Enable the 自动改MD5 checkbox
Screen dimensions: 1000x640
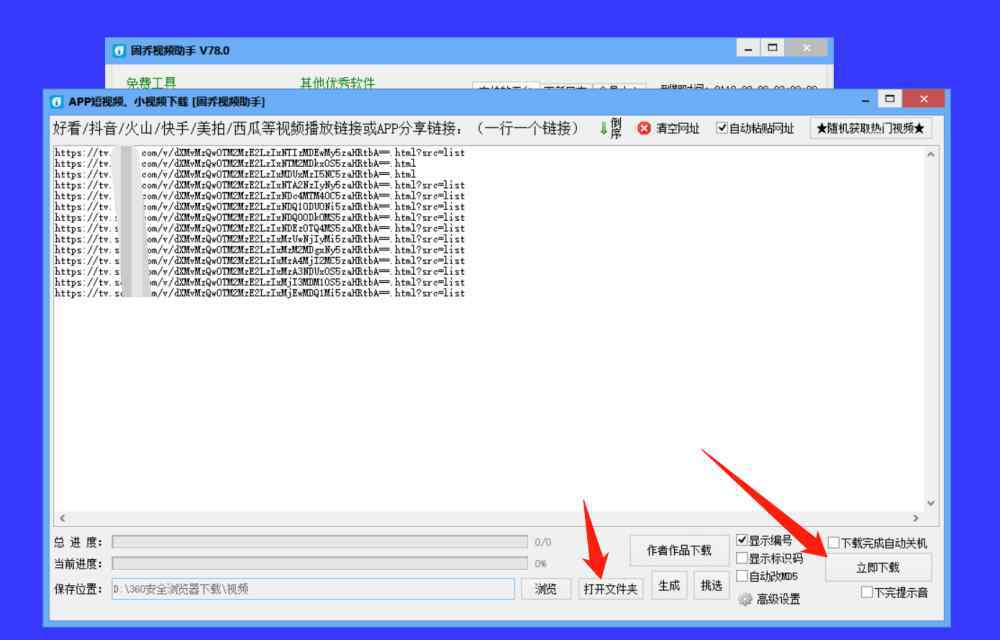[x=742, y=576]
